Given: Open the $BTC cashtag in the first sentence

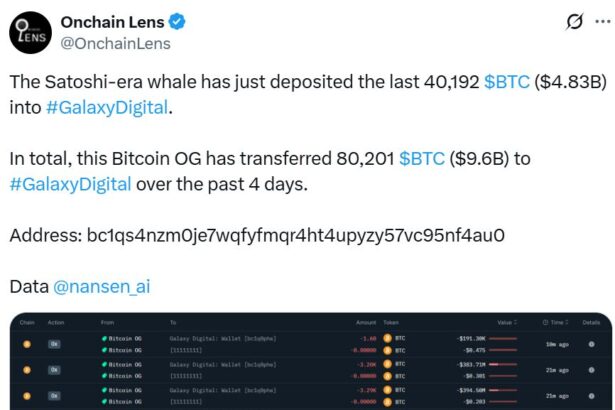Looking at the screenshot, I should (x=508, y=83).
